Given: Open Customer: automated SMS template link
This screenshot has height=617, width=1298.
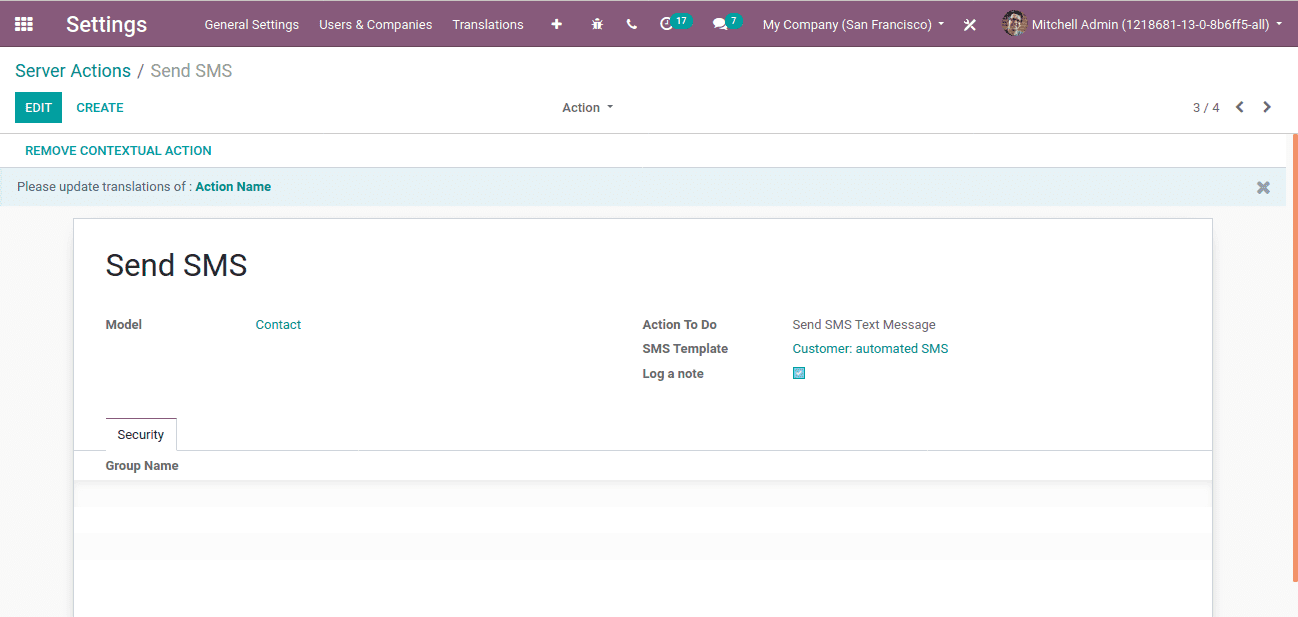Looking at the screenshot, I should [870, 349].
